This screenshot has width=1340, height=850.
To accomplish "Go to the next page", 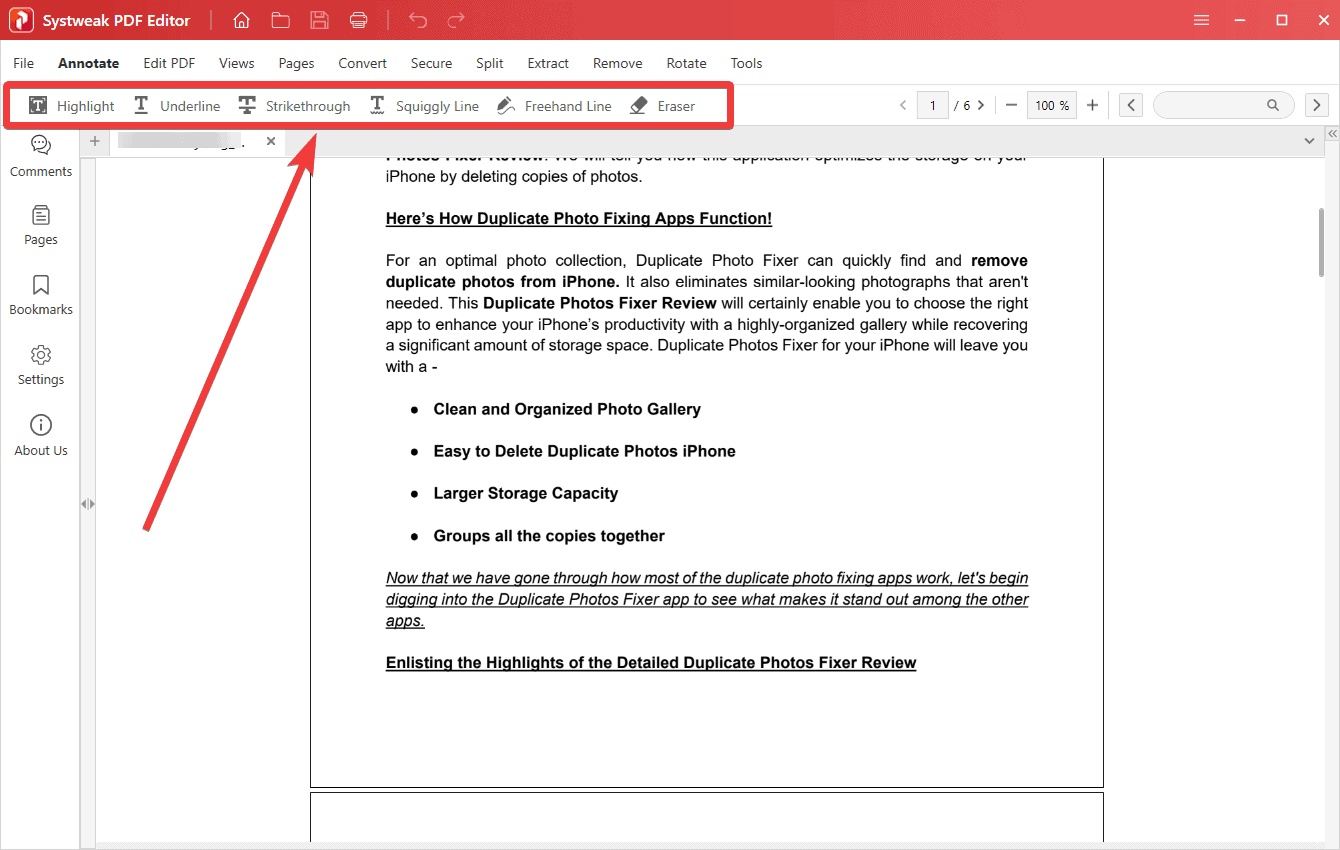I will pos(981,105).
